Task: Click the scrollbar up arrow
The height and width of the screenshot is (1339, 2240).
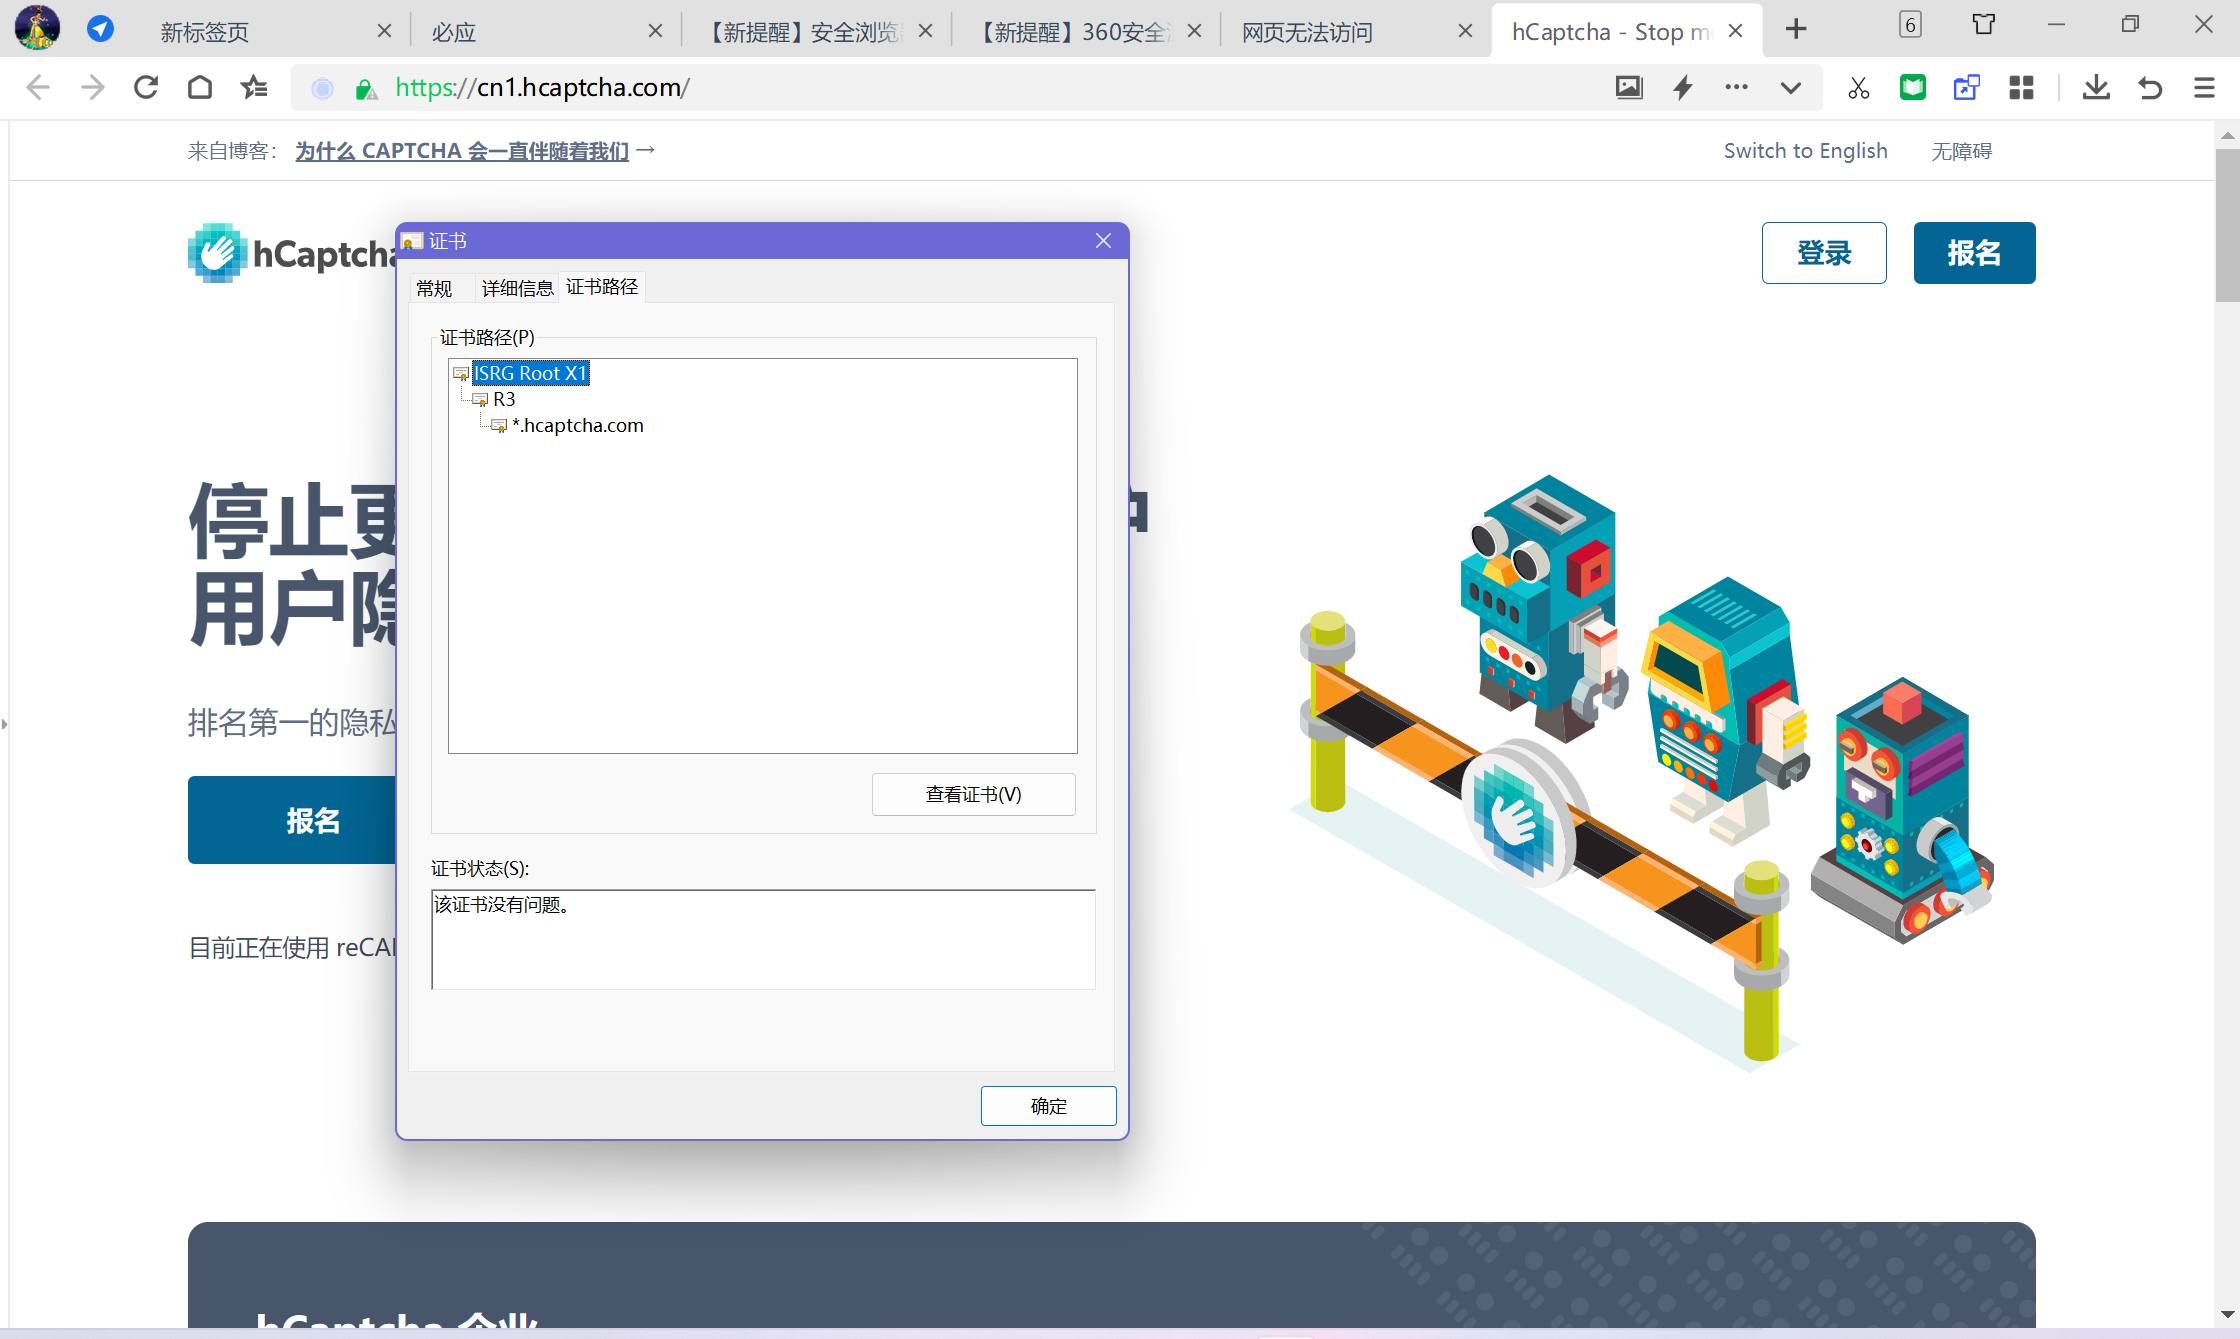Action: (2227, 134)
